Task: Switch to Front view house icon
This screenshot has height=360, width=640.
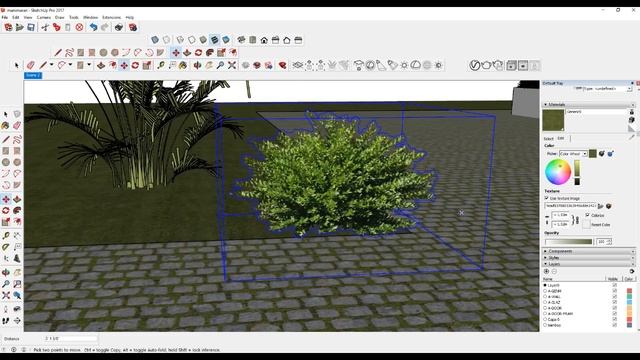Action: pyautogui.click(x=264, y=40)
